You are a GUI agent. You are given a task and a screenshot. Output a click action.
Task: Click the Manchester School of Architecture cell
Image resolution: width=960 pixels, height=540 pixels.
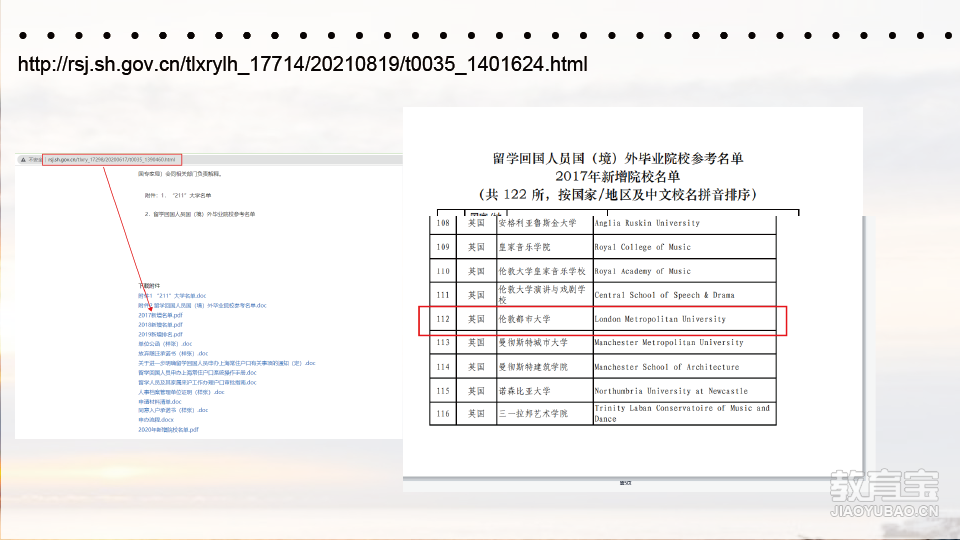click(684, 367)
